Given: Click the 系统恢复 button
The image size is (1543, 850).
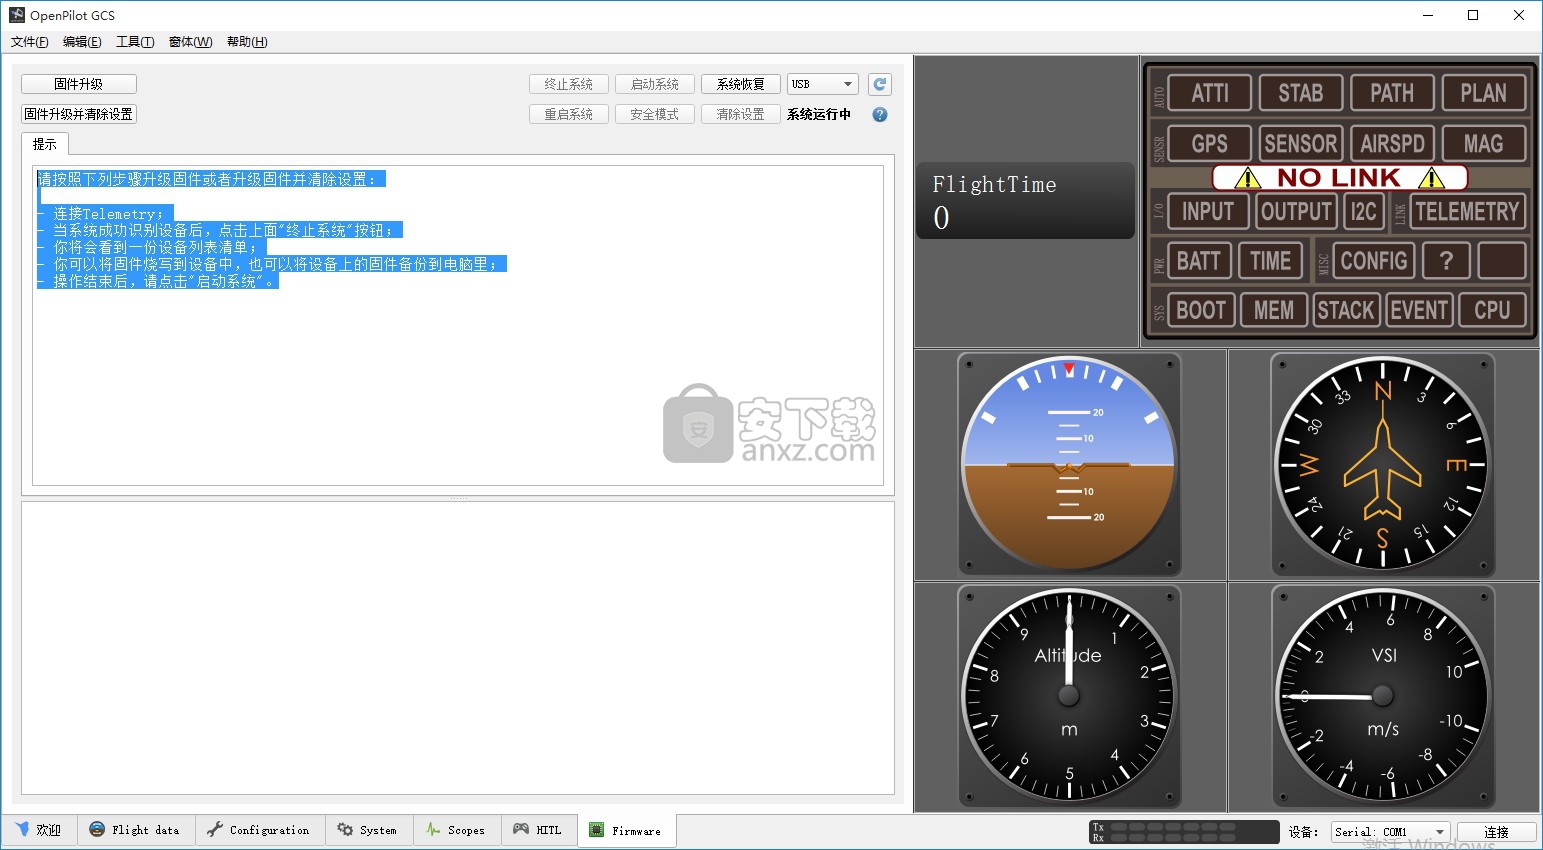Looking at the screenshot, I should click(x=741, y=84).
